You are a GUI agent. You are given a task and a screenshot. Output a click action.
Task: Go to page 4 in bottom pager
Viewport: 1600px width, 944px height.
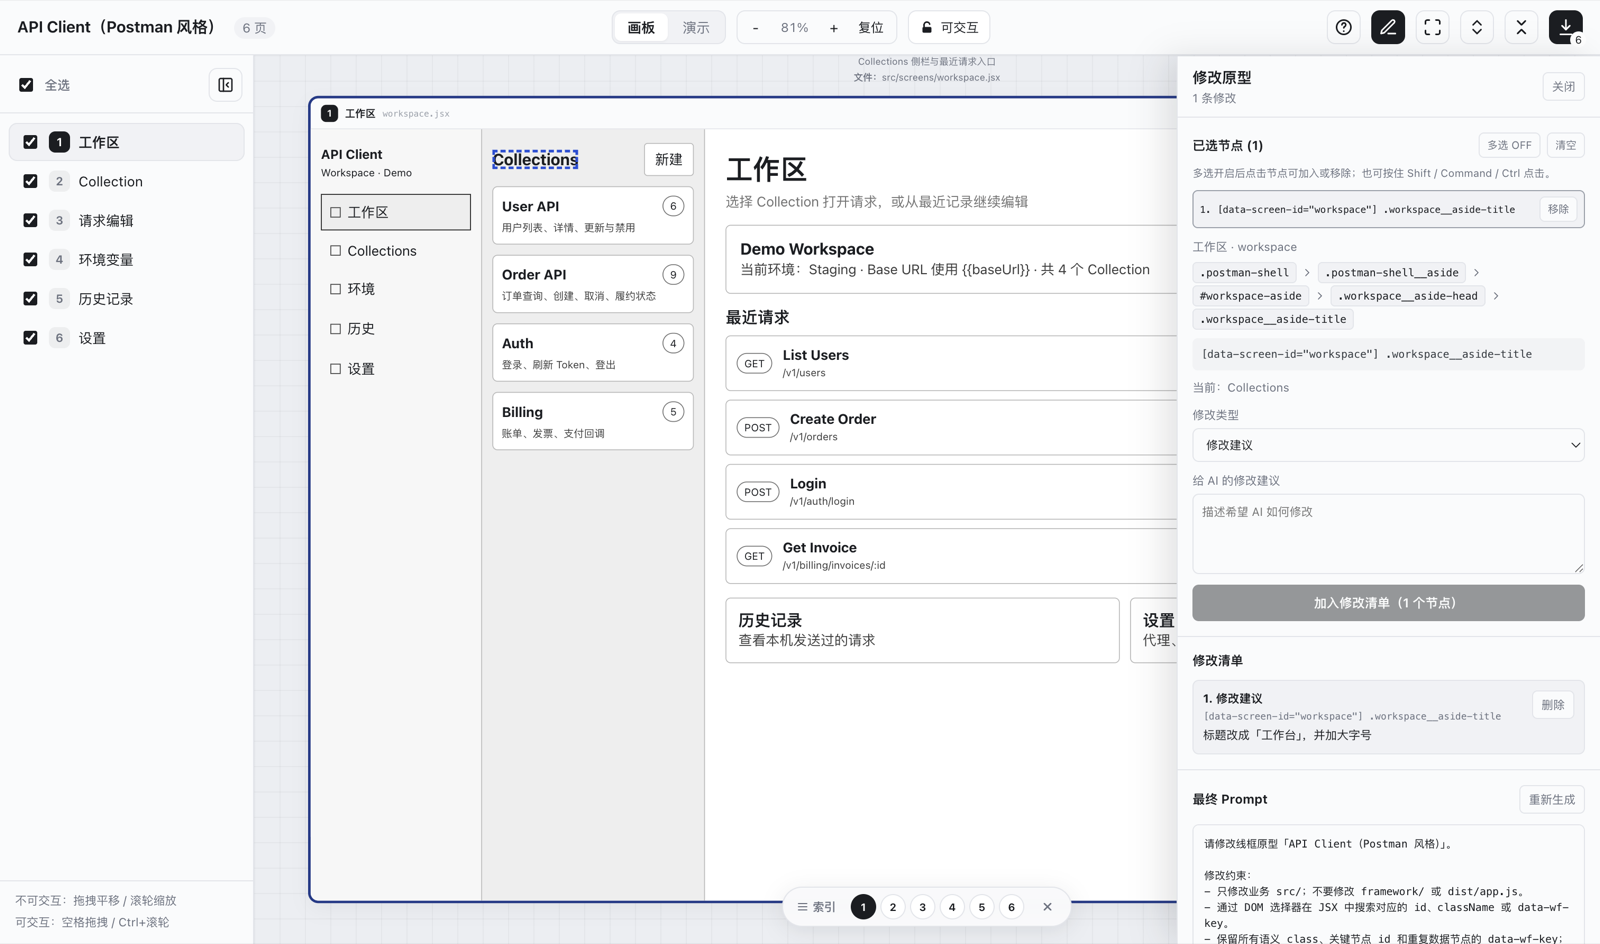pos(952,907)
